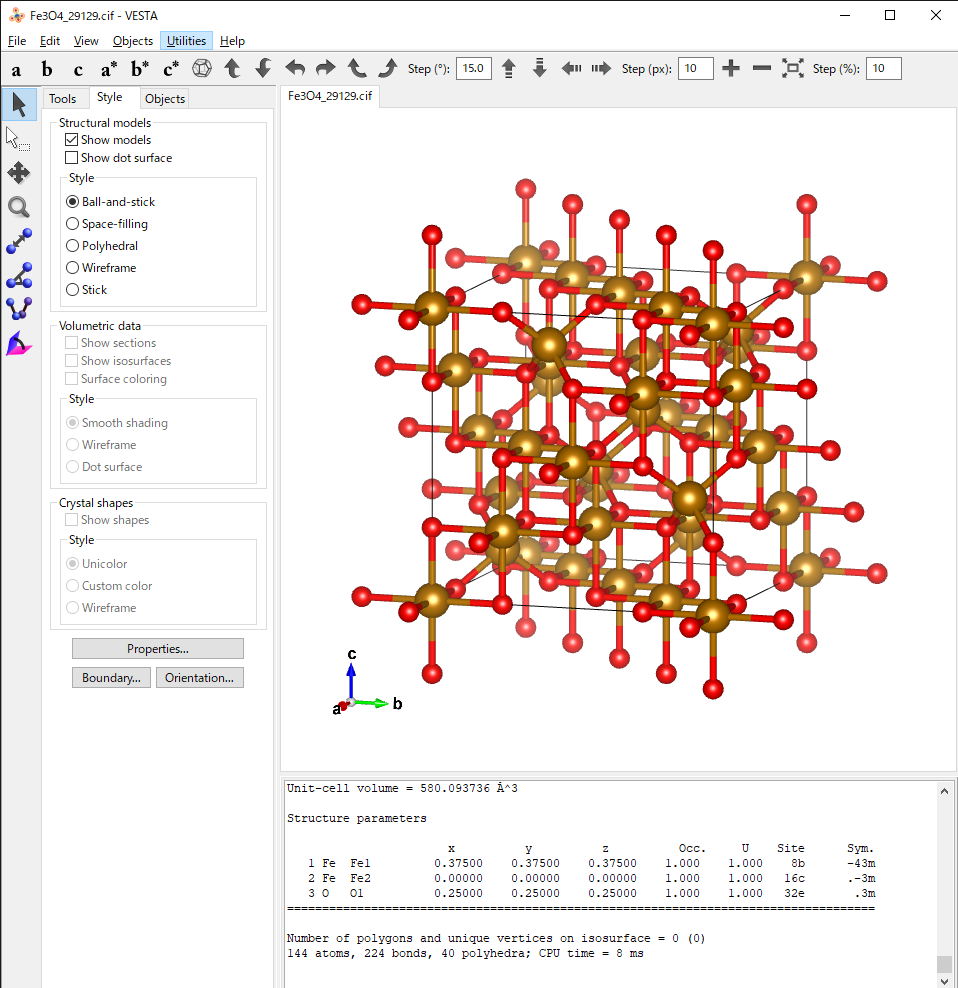This screenshot has height=988, width=958.
Task: View along the c* reciprocal axis
Action: coord(171,69)
